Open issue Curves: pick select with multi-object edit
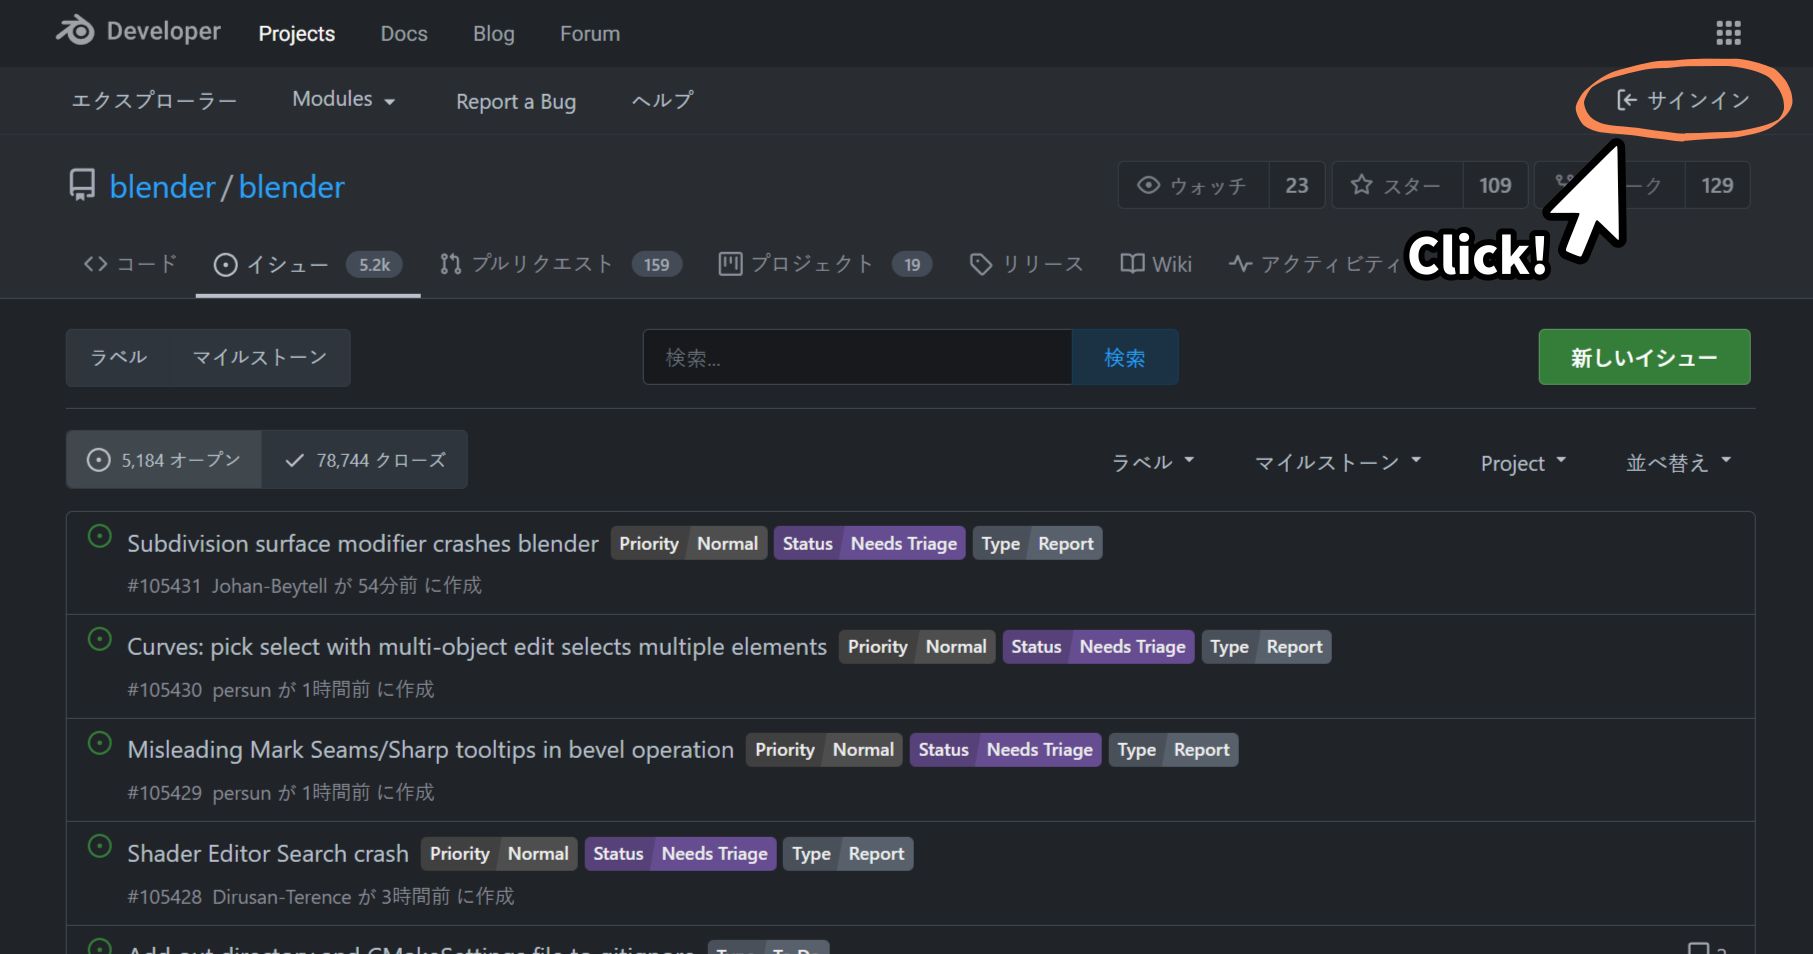 coord(477,646)
